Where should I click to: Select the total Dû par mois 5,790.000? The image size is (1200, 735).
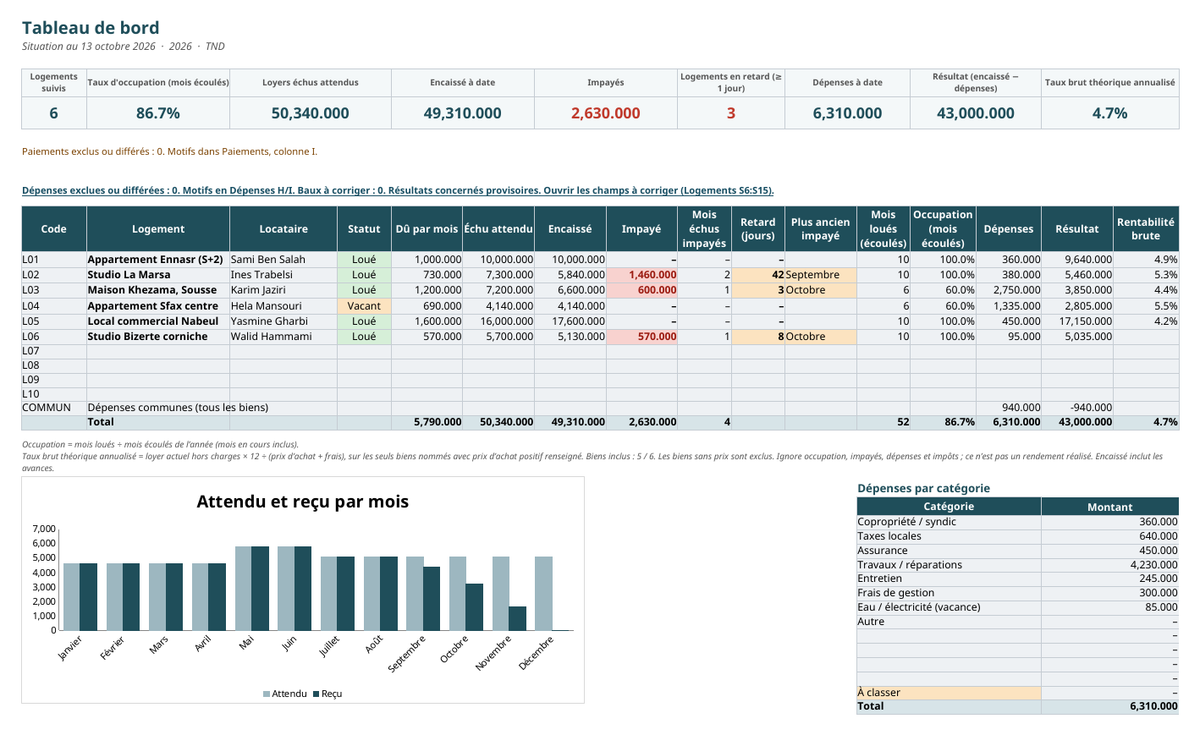pos(426,422)
